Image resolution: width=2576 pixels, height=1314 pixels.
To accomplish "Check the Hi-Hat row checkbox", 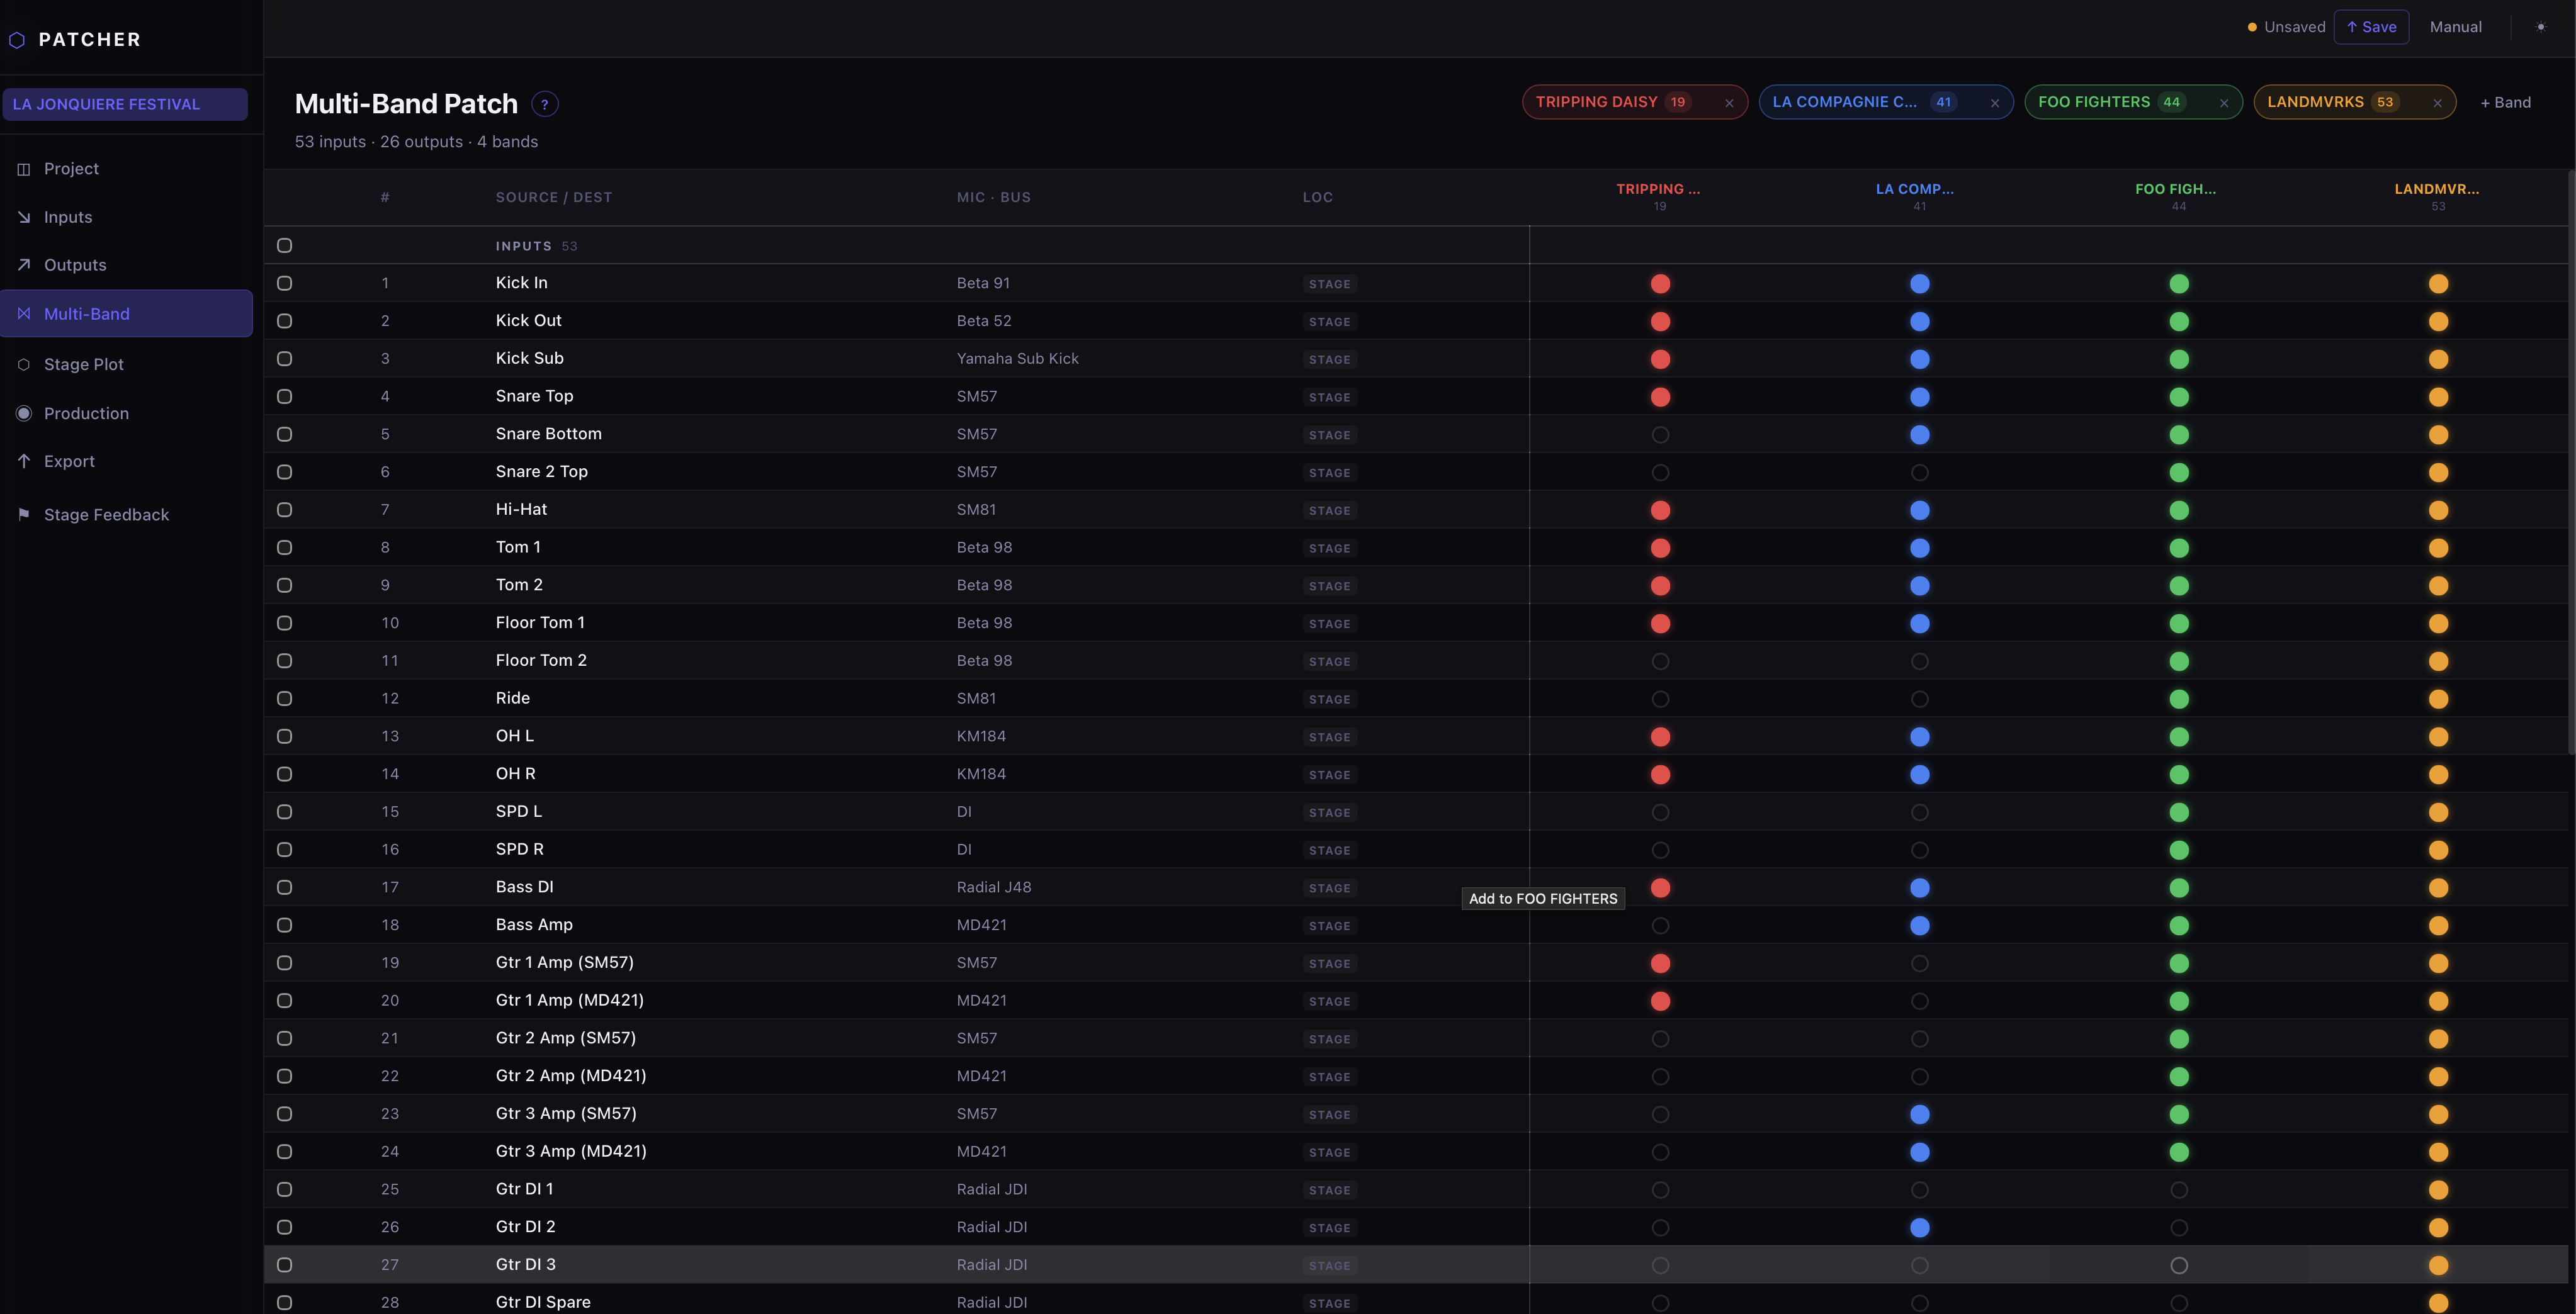I will pos(284,510).
